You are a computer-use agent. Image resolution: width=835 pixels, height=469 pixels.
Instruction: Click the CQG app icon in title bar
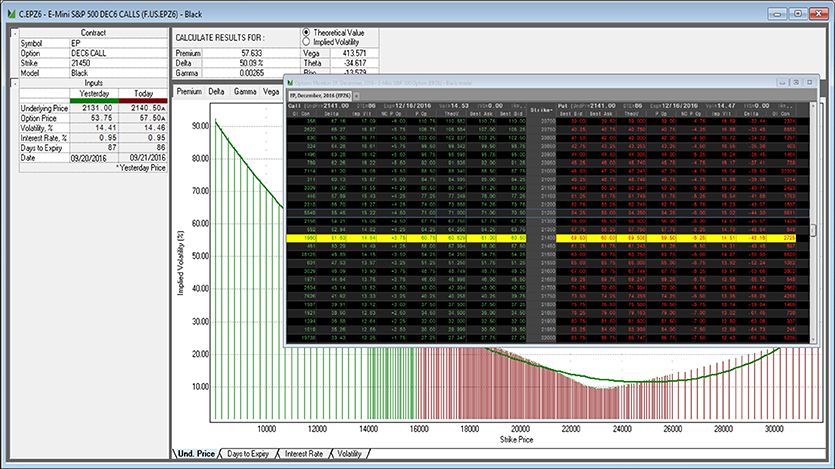pos(9,8)
